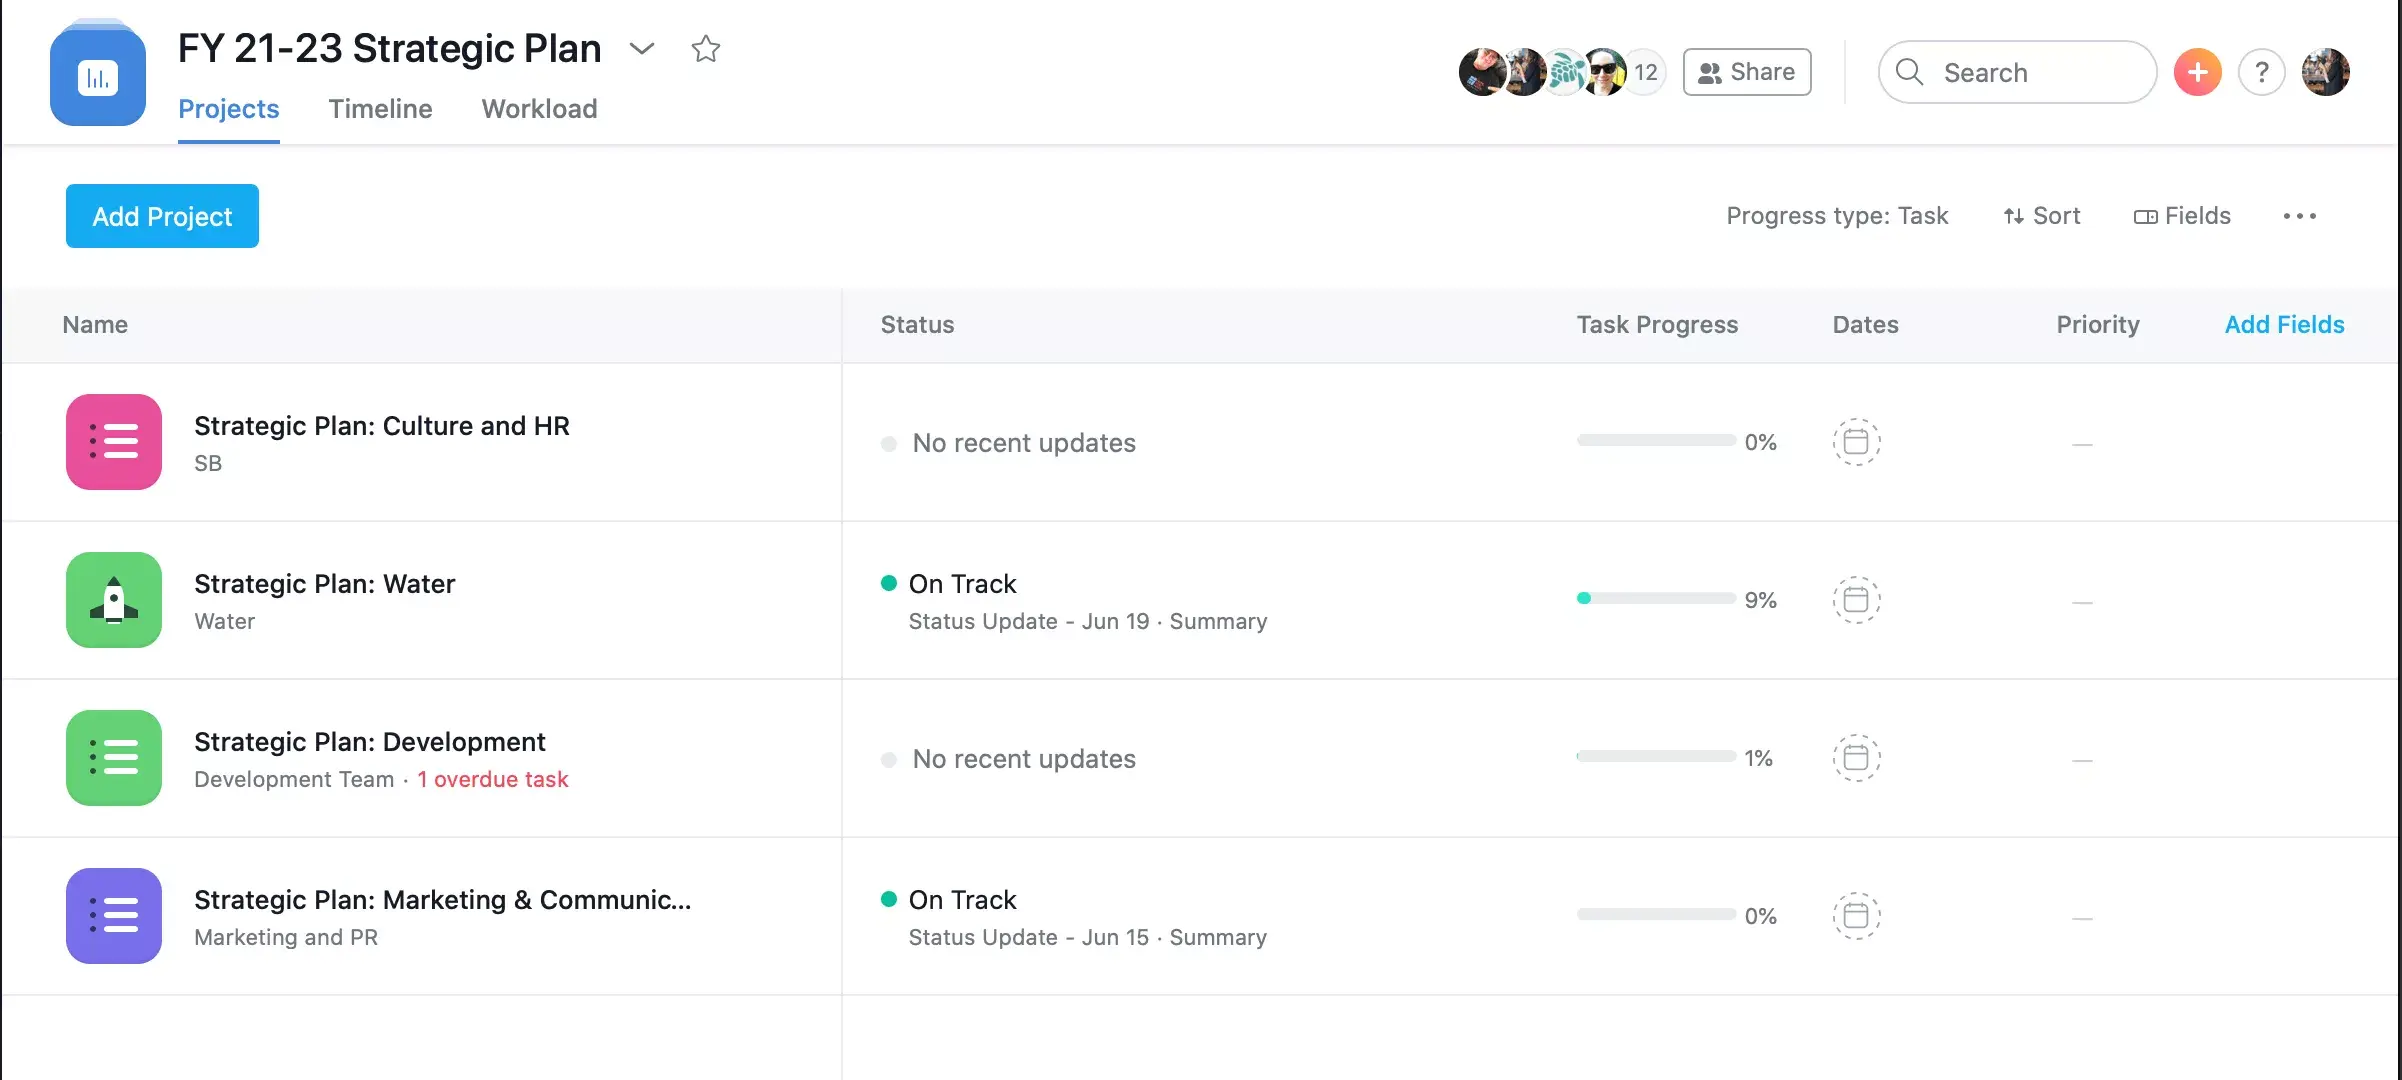Click the calendar icon for Strategic Plan: Development
This screenshot has height=1080, width=2402.
[x=1857, y=757]
